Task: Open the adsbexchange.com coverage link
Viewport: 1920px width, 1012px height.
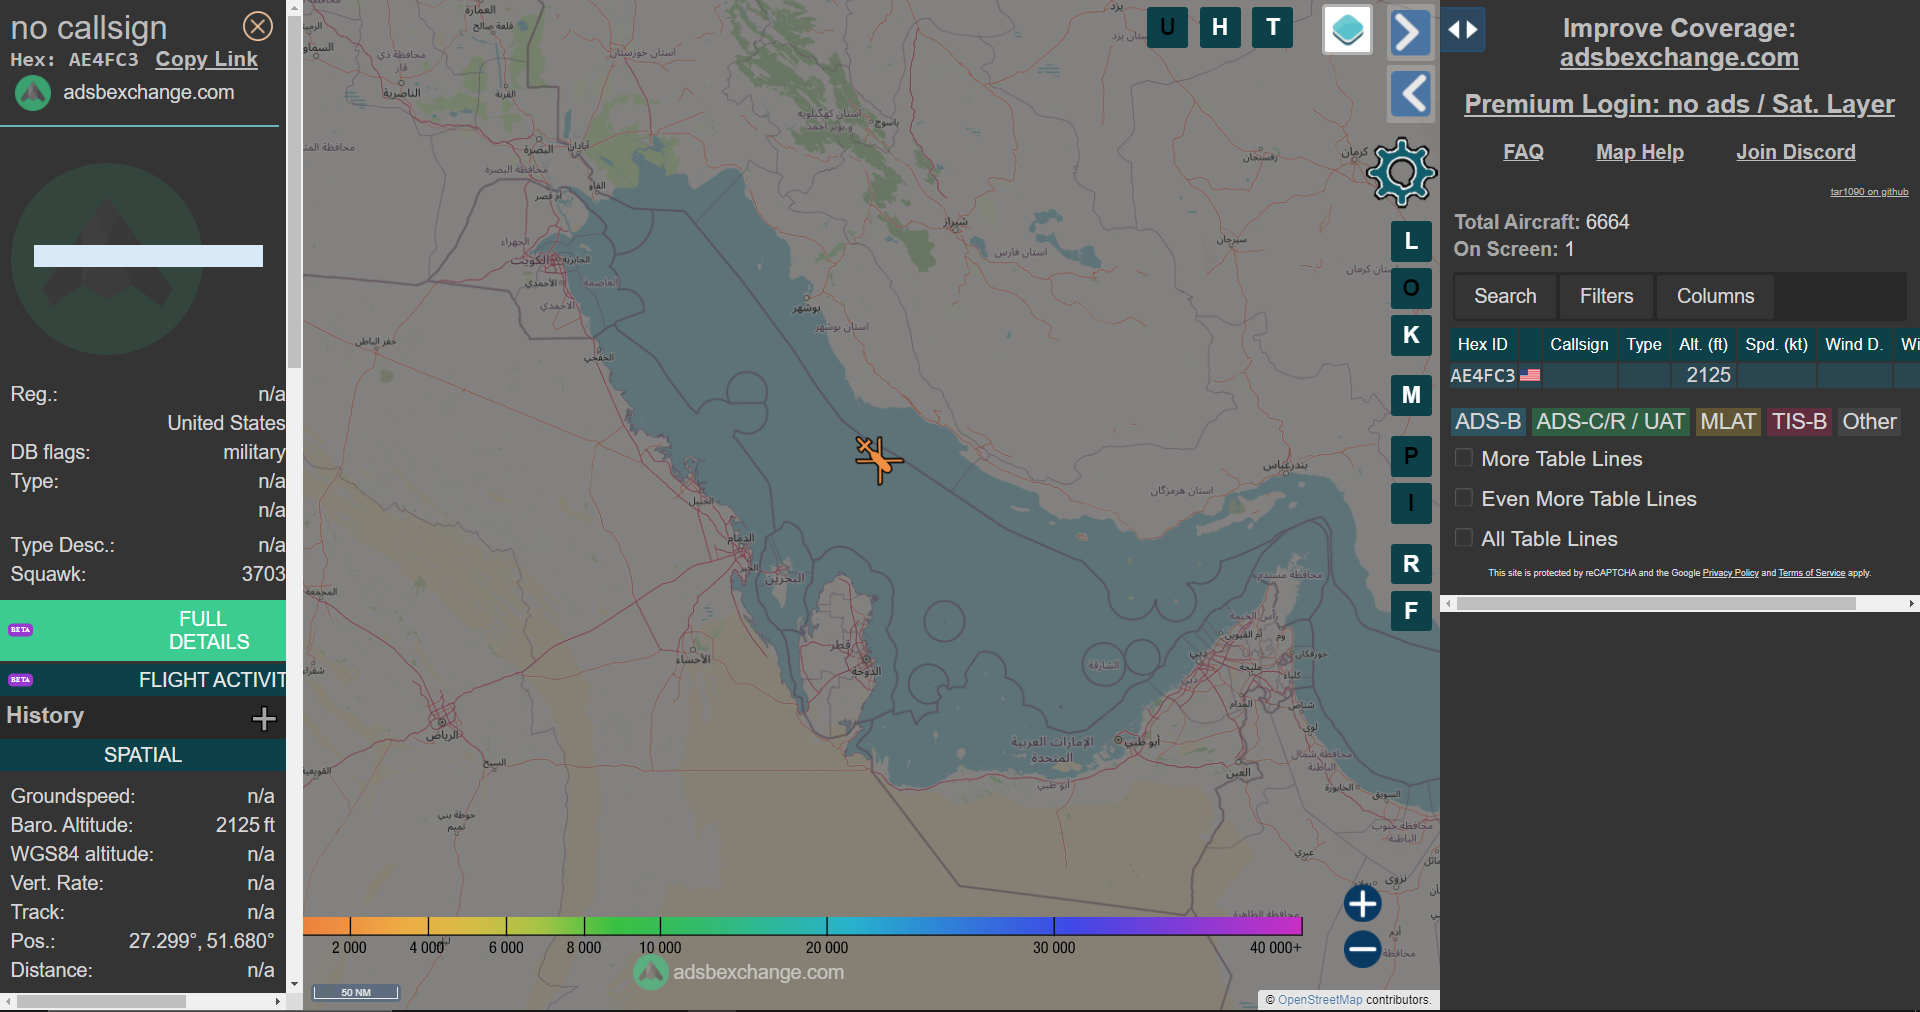Action: point(1679,58)
